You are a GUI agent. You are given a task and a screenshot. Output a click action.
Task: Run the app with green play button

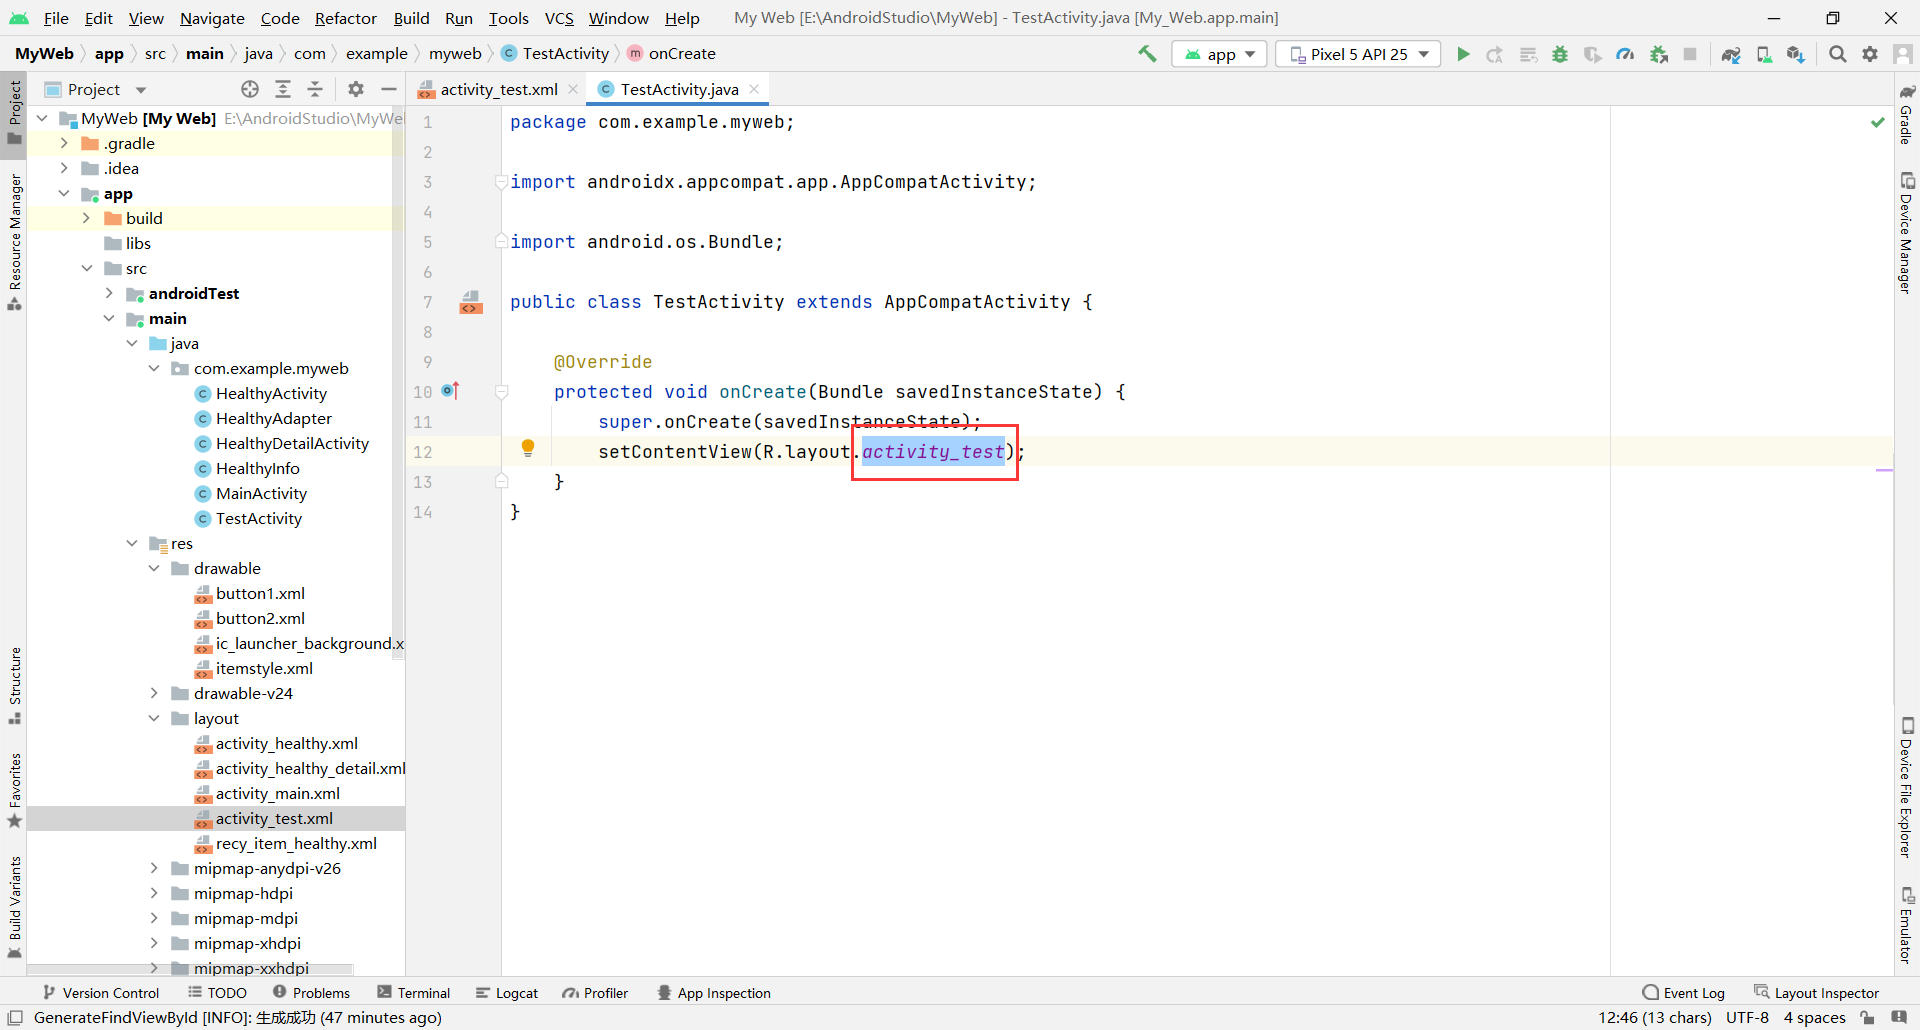click(x=1463, y=54)
